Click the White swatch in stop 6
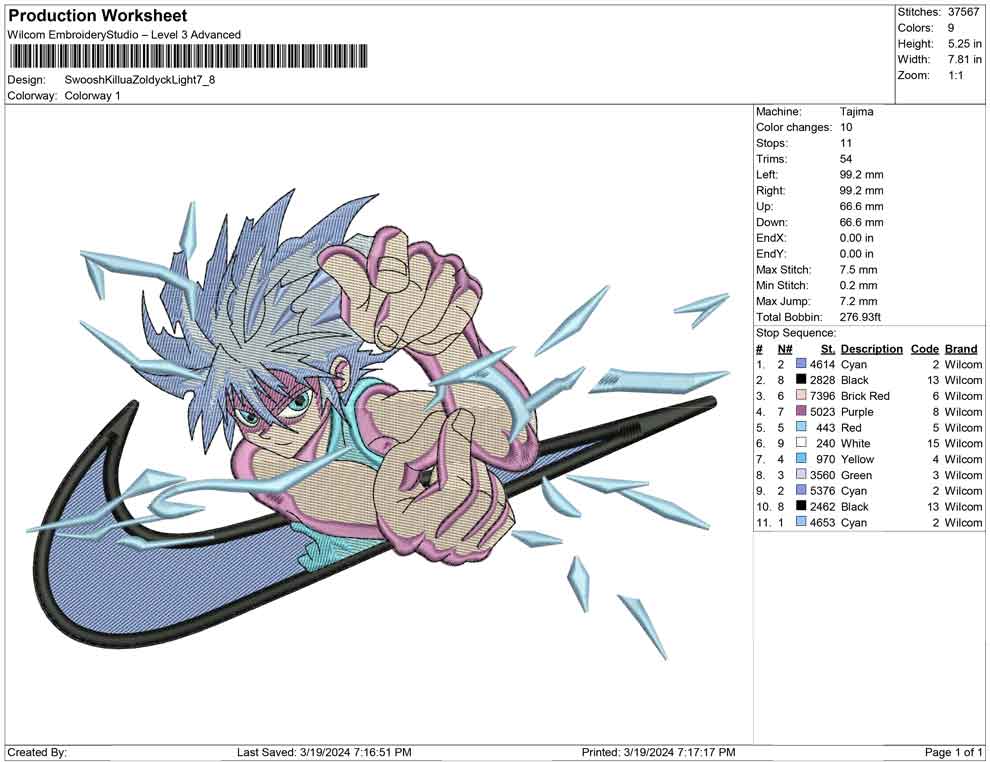This screenshot has width=990, height=762. click(x=801, y=443)
